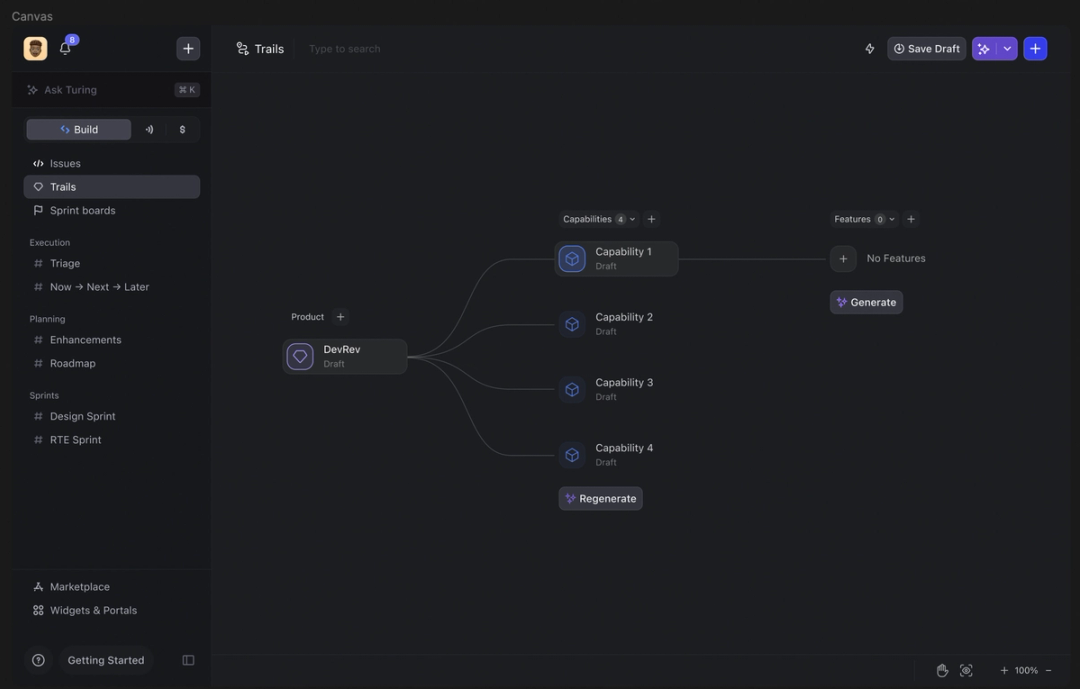Click the No Features text
This screenshot has width=1080, height=689.
coord(896,258)
